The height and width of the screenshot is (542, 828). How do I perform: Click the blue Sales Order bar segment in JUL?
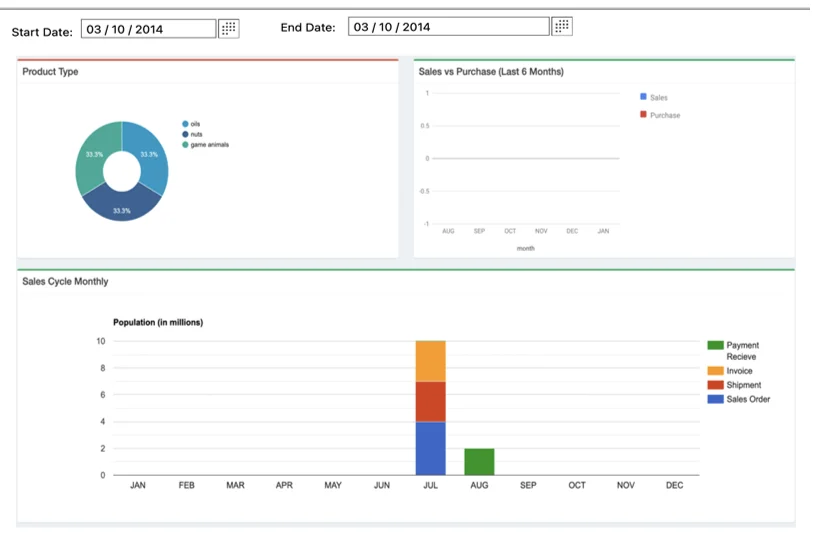coord(430,448)
